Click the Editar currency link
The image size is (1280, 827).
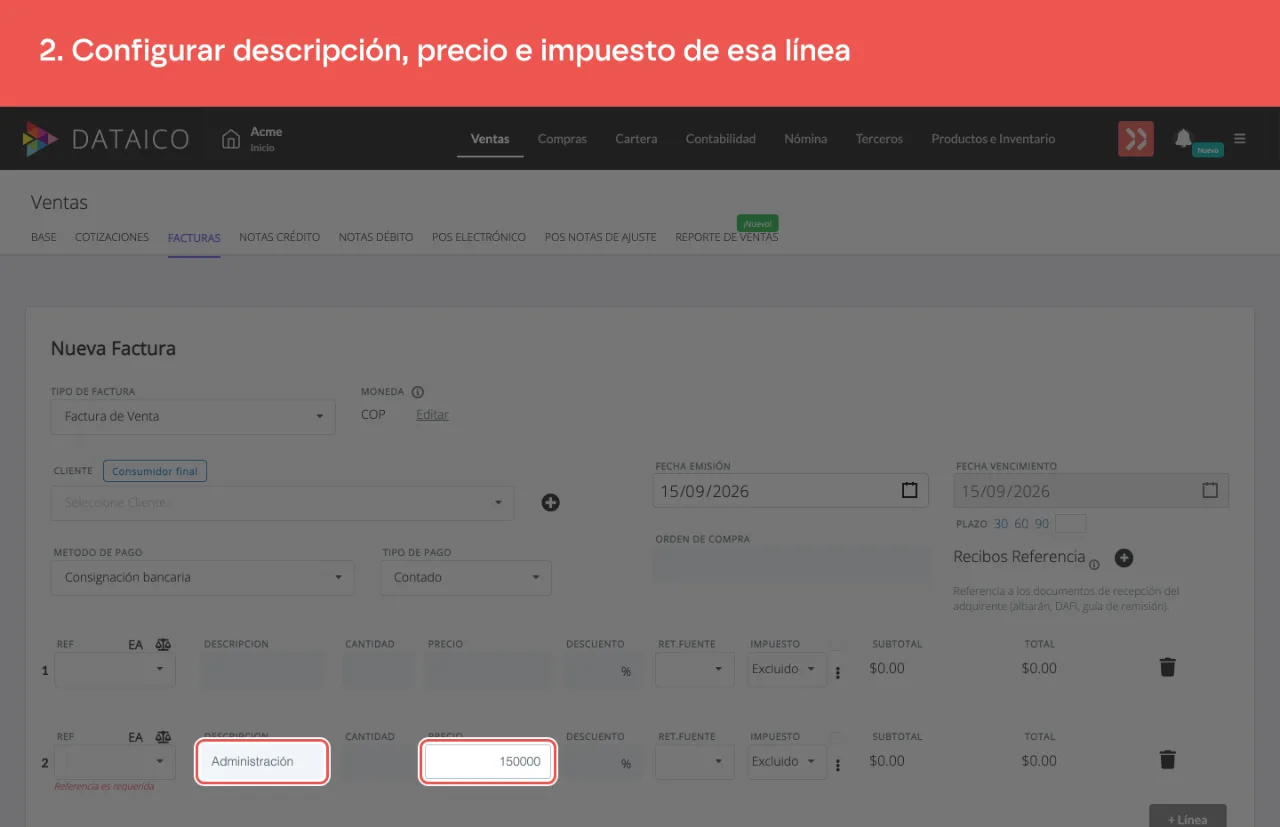click(x=432, y=415)
